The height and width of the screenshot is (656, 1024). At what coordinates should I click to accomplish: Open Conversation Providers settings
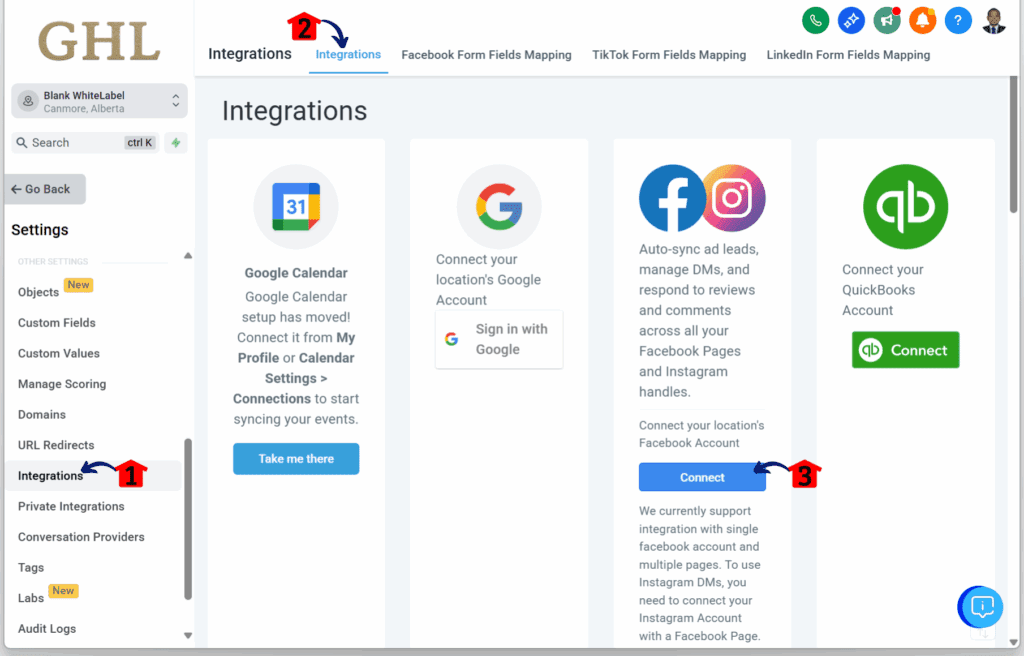[81, 537]
